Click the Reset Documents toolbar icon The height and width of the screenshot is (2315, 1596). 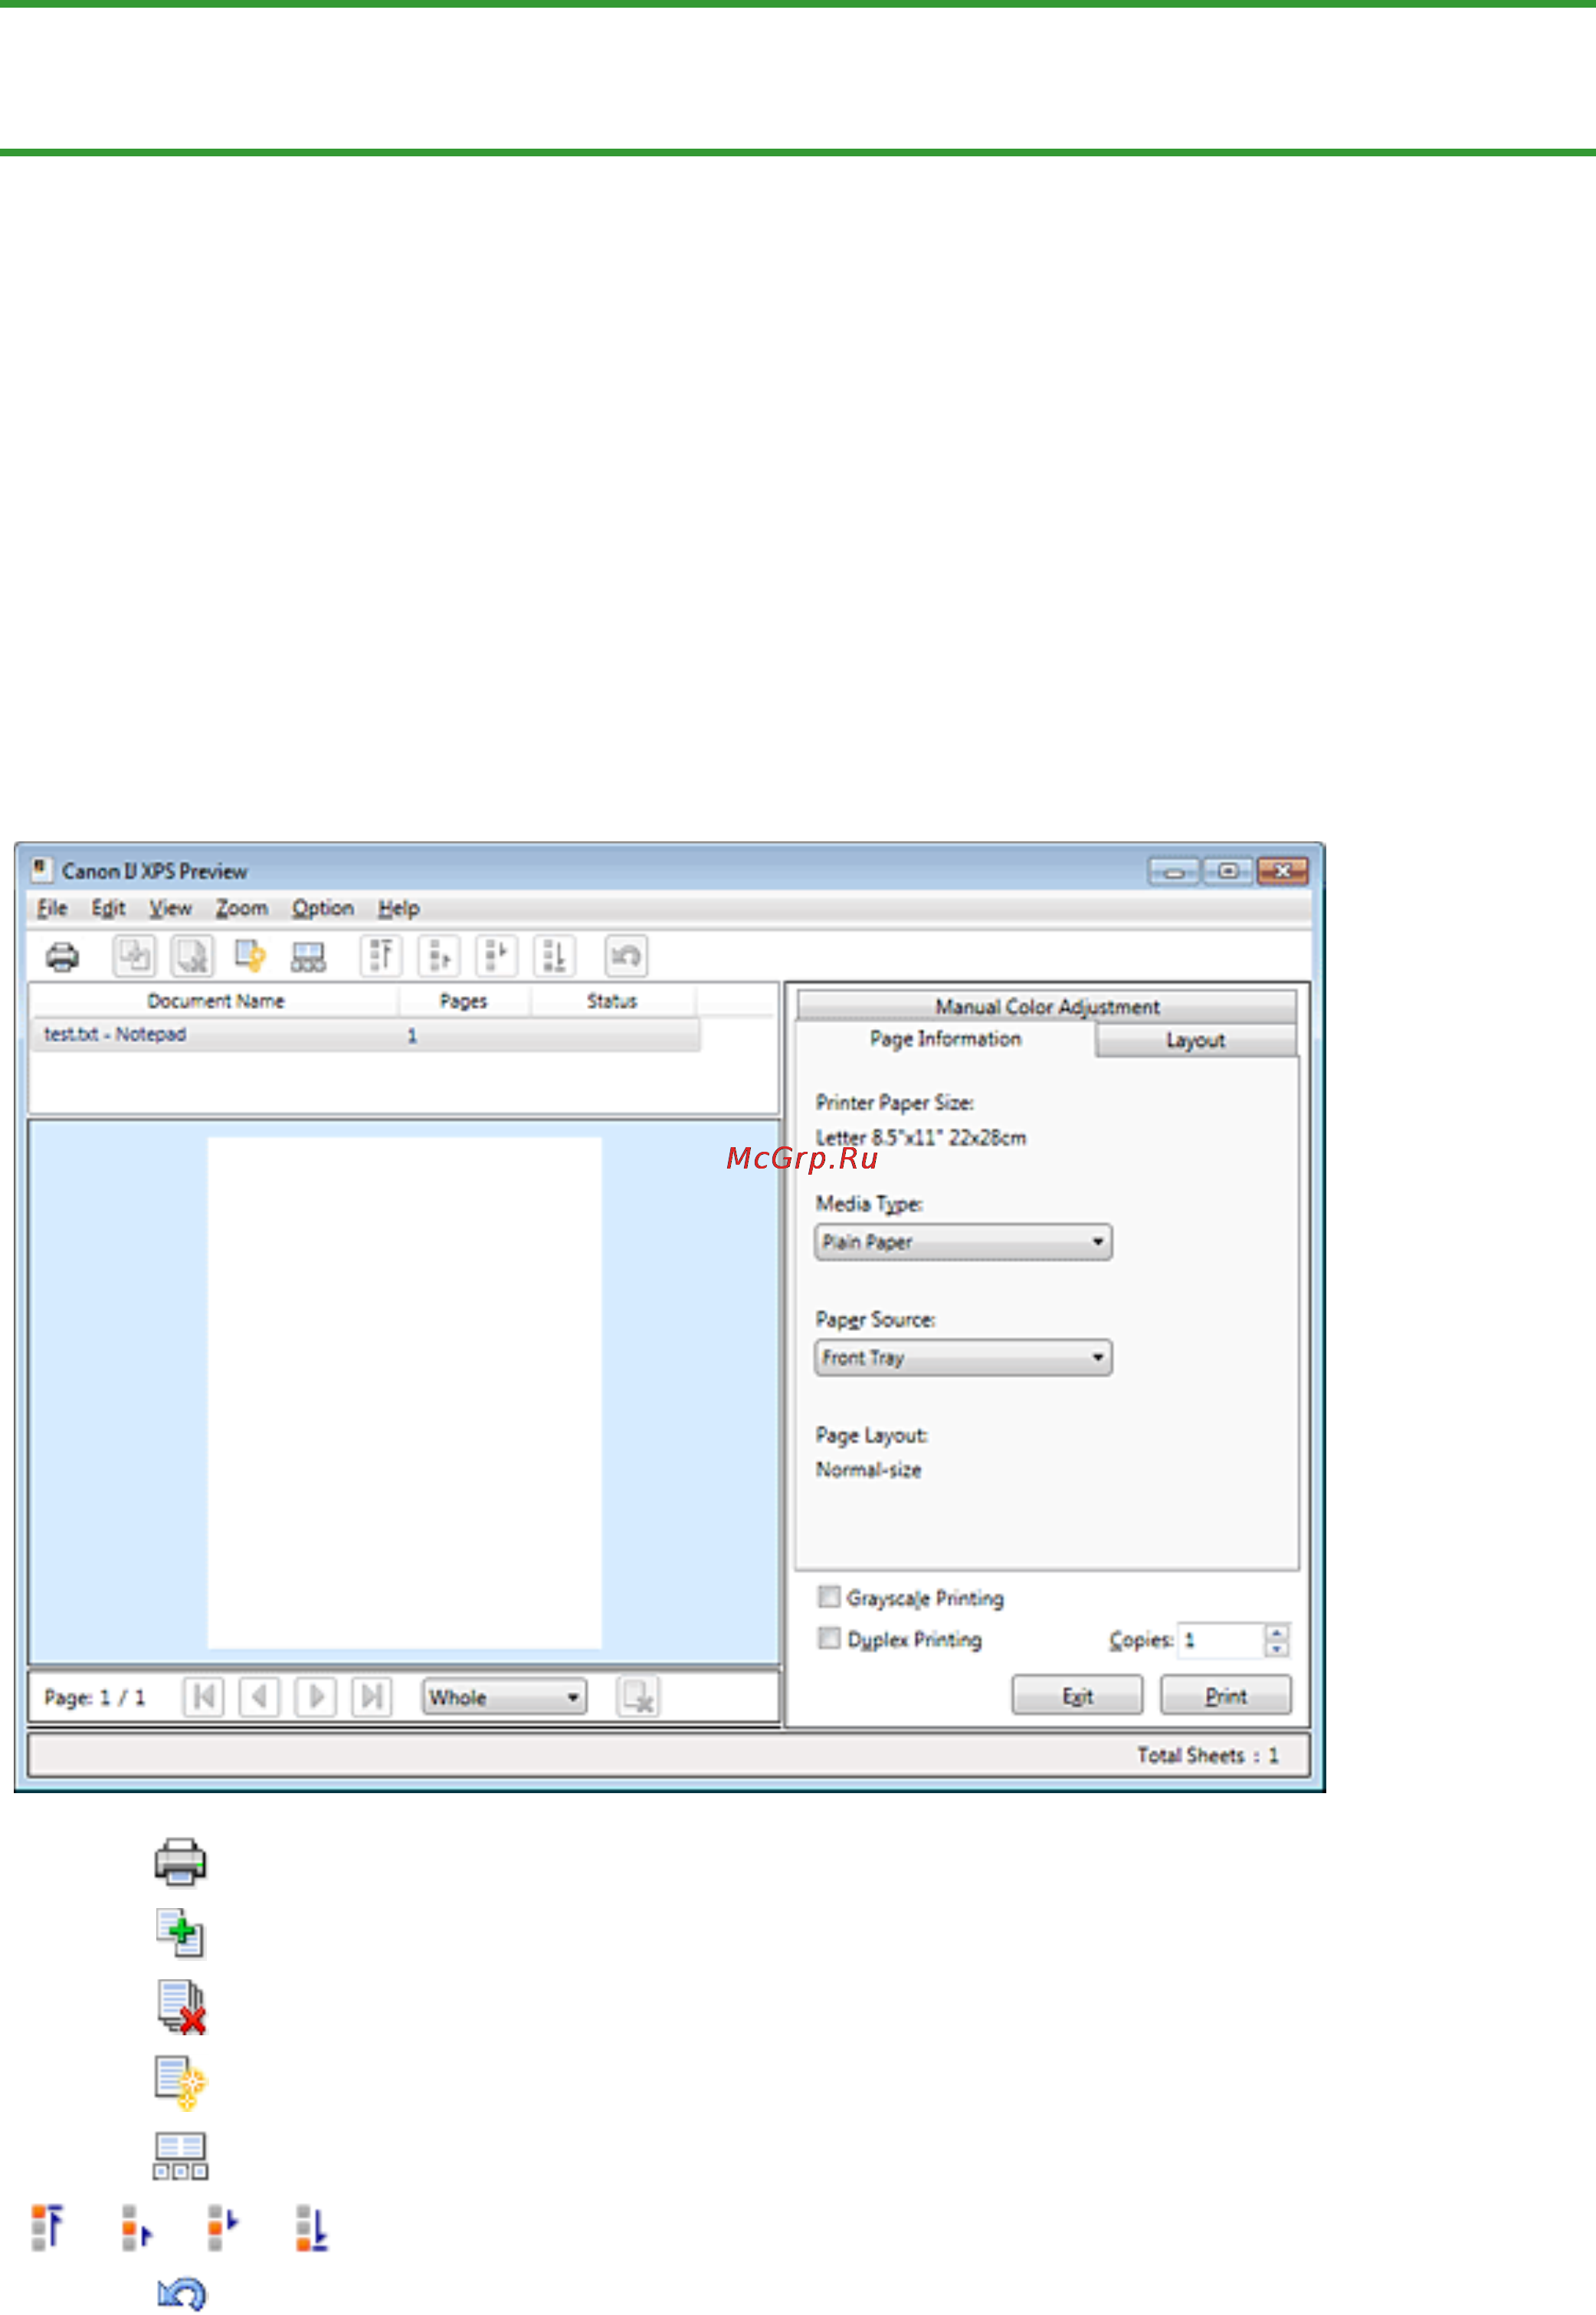coord(250,956)
